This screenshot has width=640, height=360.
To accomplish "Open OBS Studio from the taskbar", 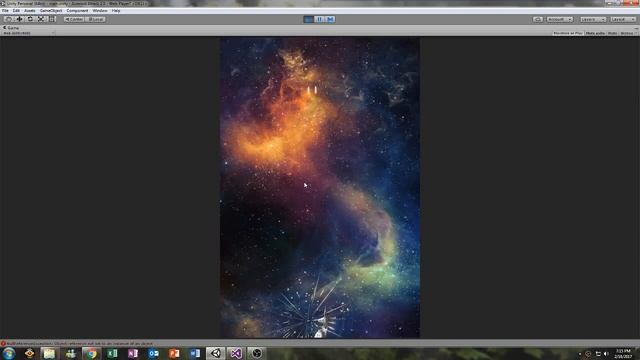I will click(256, 353).
